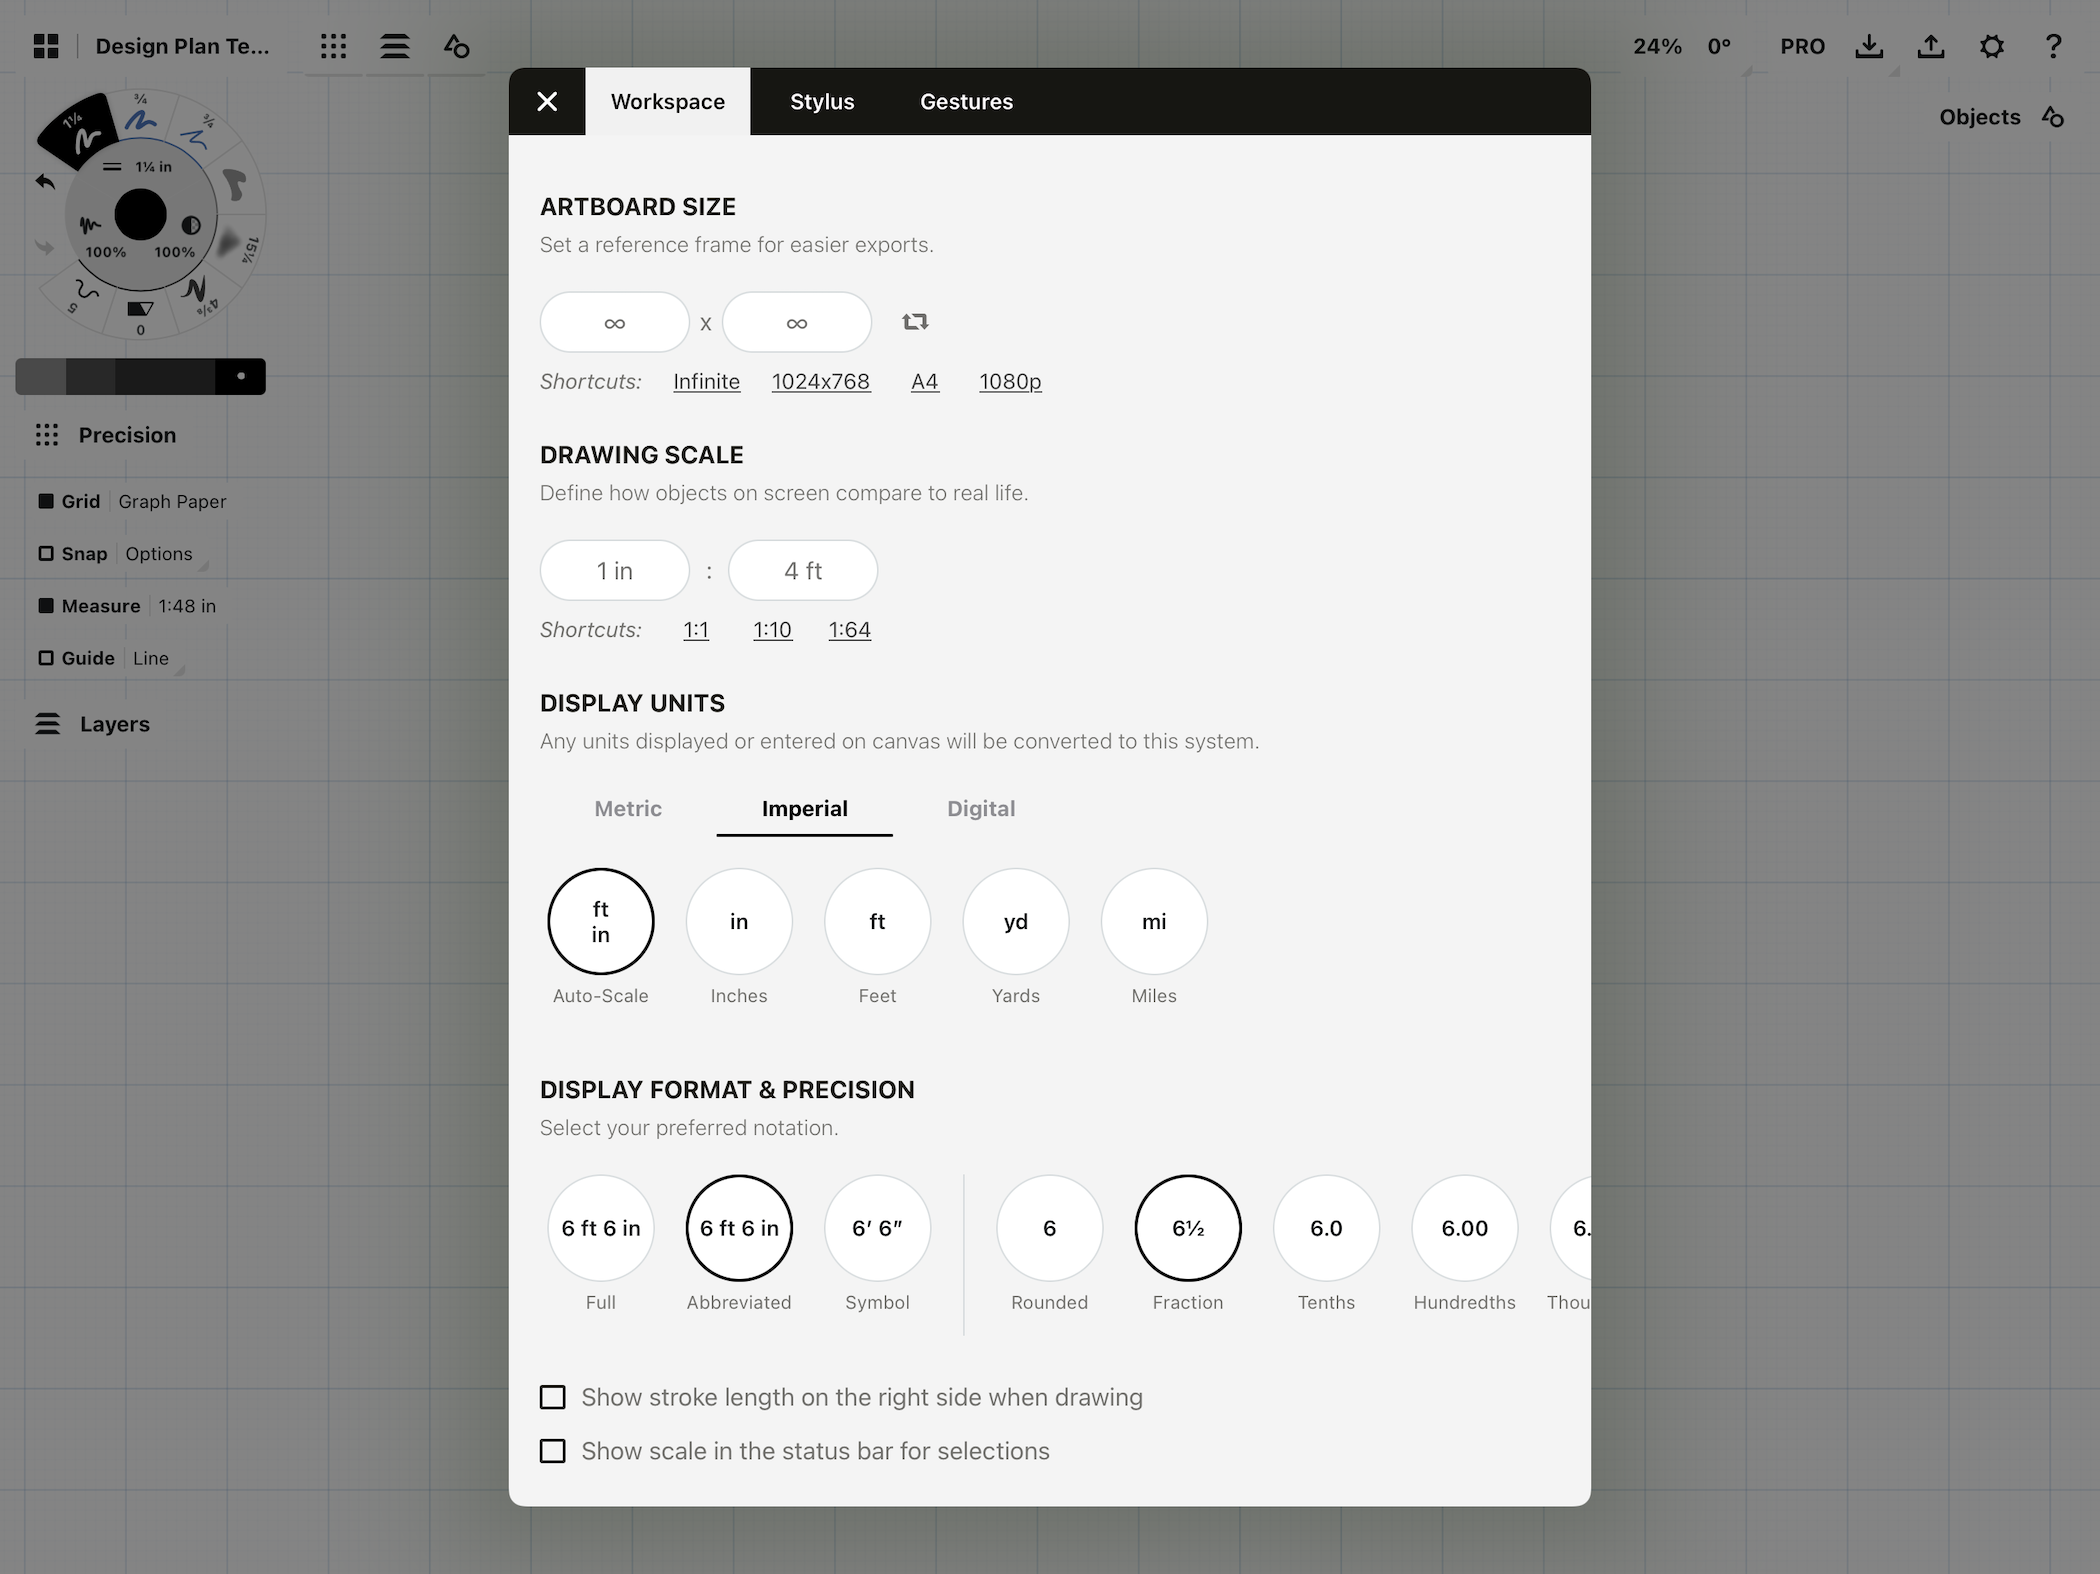Viewport: 2100px width, 1574px height.
Task: Select the Feet unit option
Action: [x=877, y=921]
